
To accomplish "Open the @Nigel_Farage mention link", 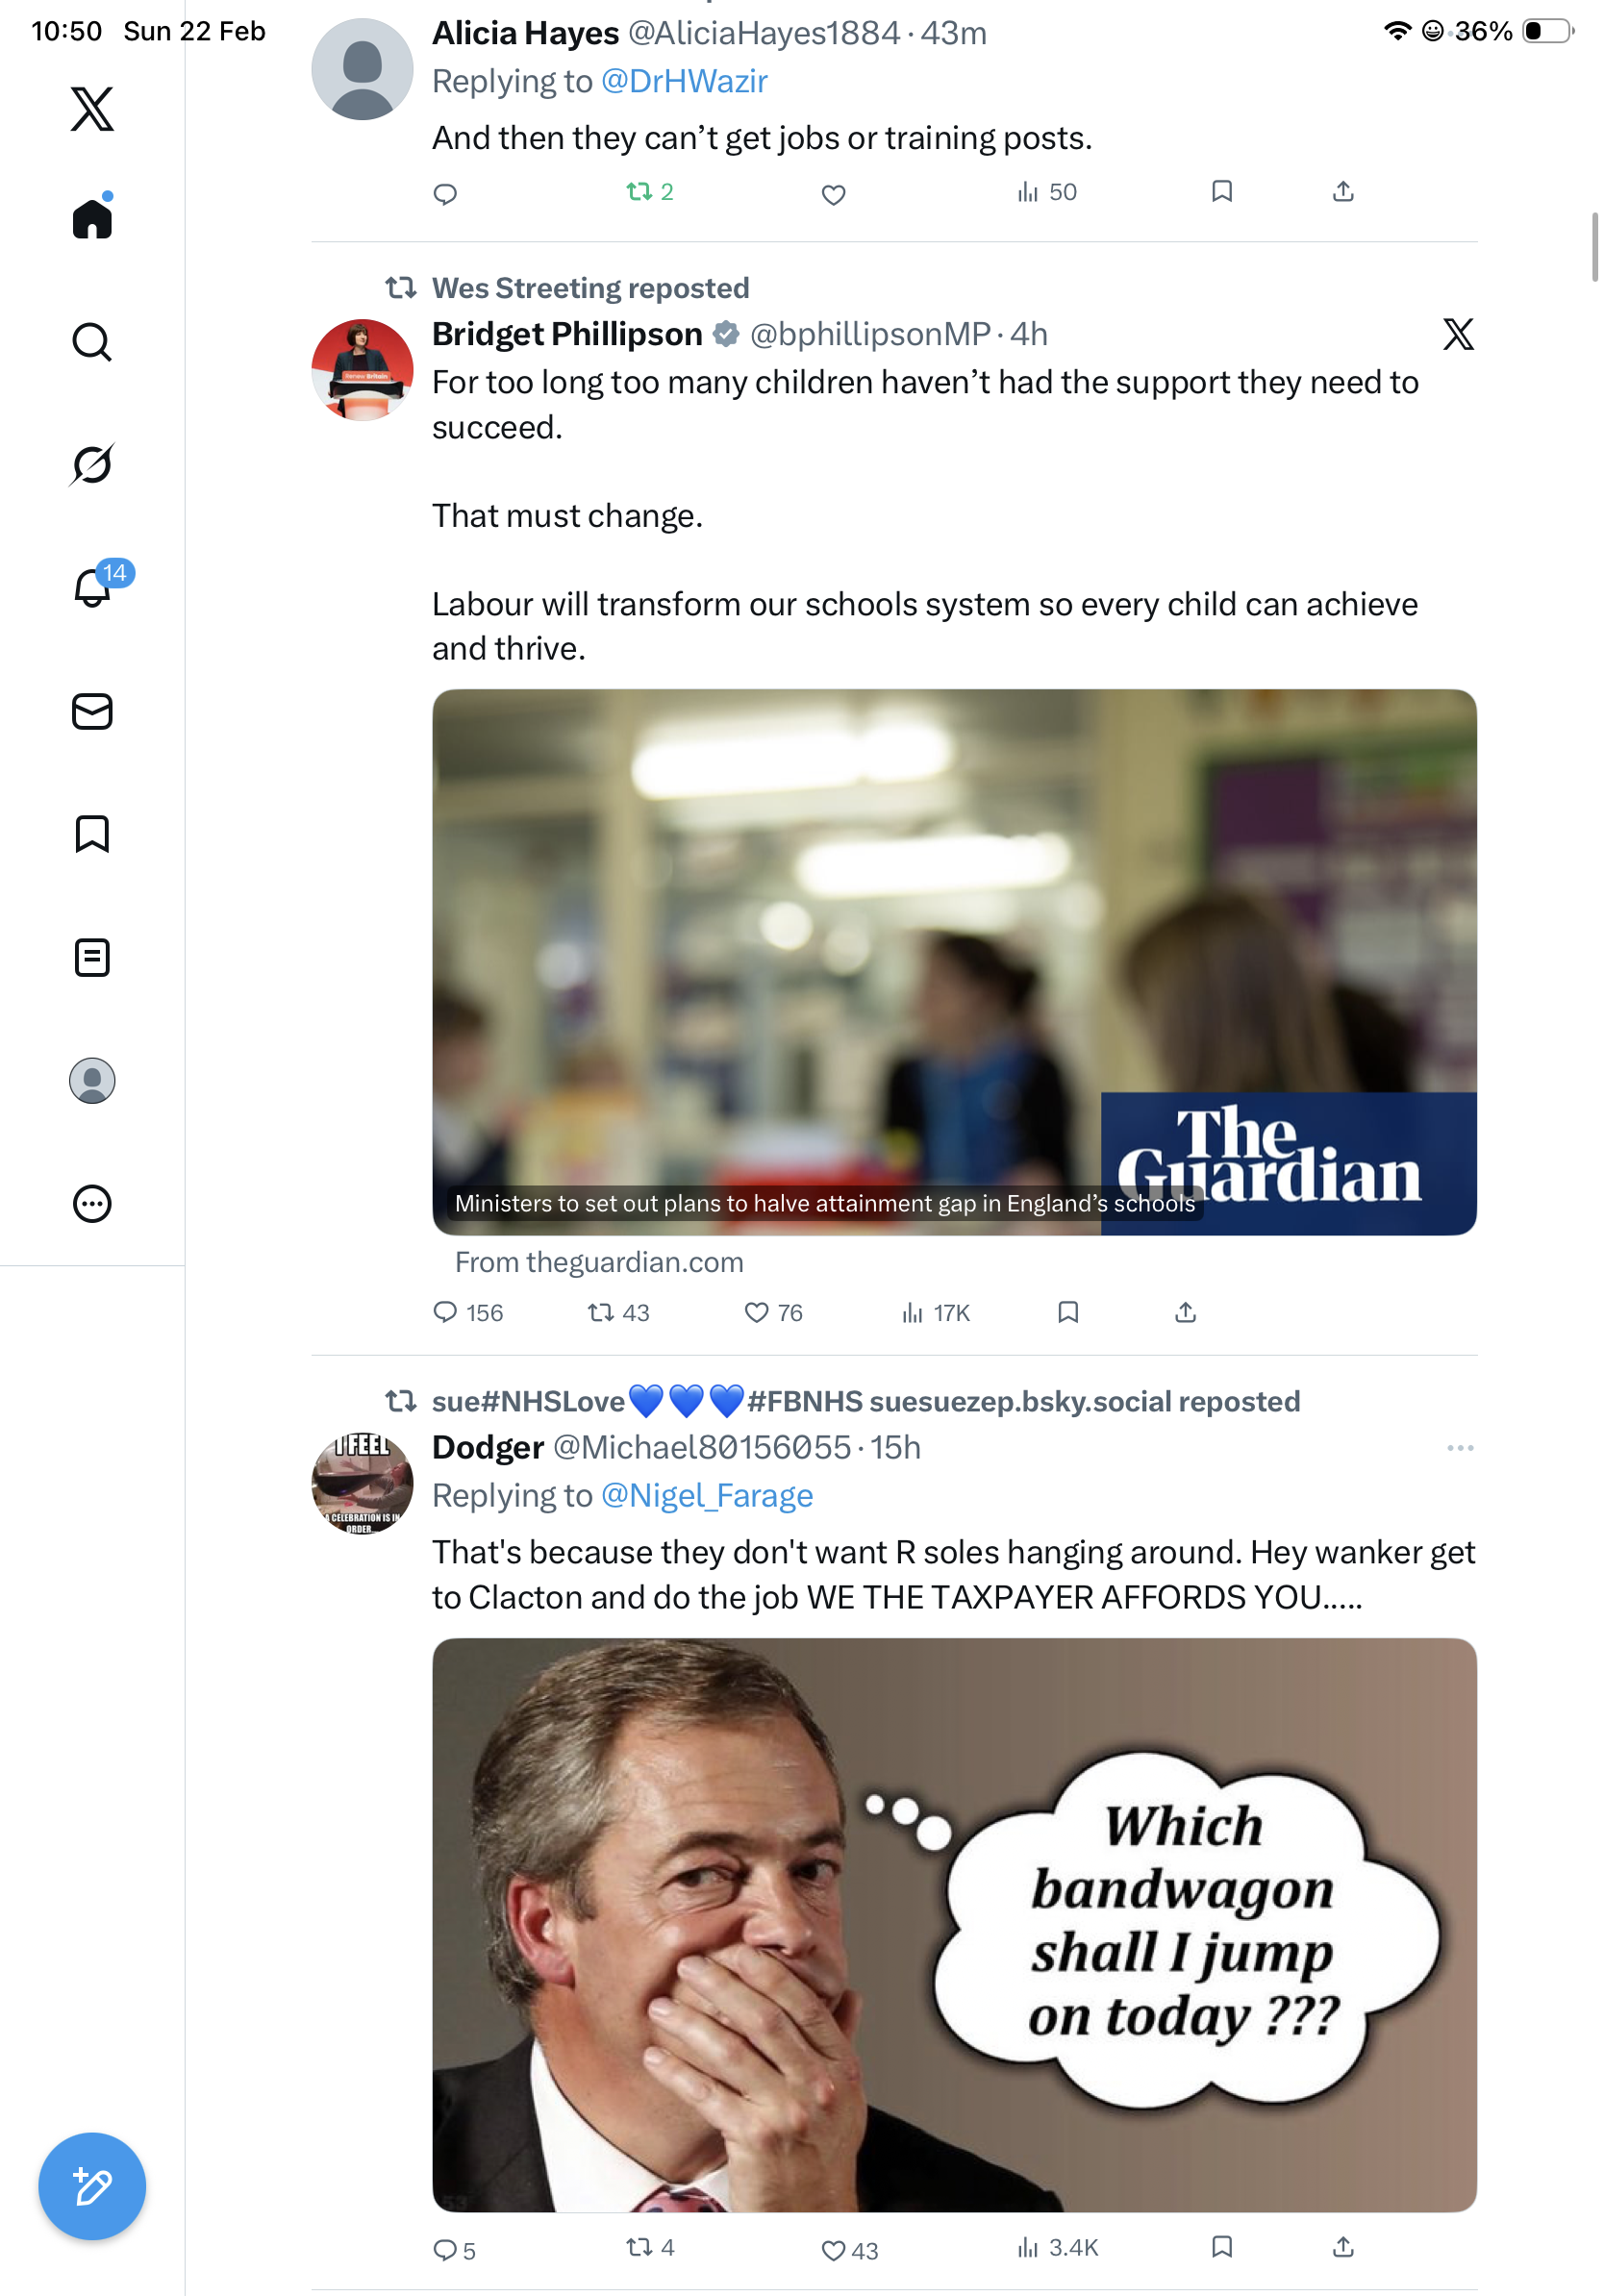I will click(707, 1495).
